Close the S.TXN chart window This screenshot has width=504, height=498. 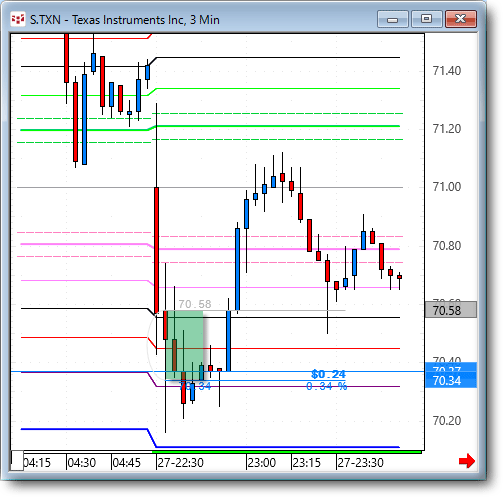coord(461,19)
